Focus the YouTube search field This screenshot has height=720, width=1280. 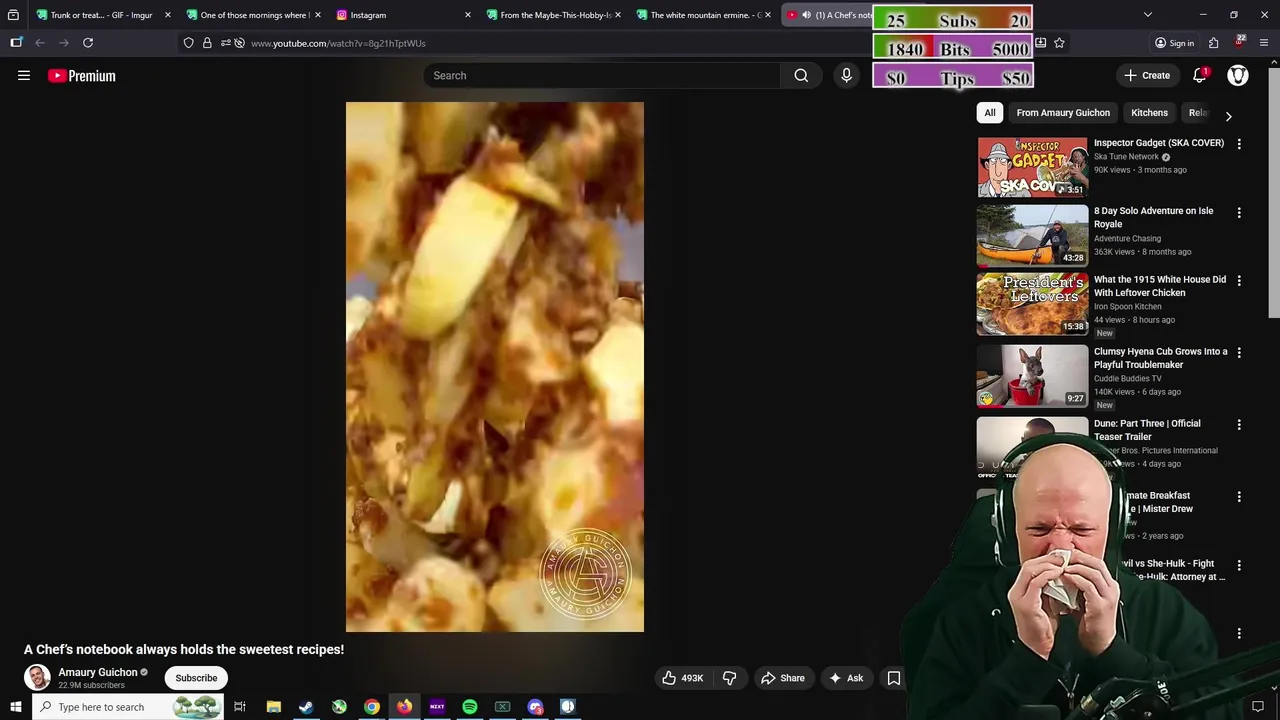tap(601, 76)
